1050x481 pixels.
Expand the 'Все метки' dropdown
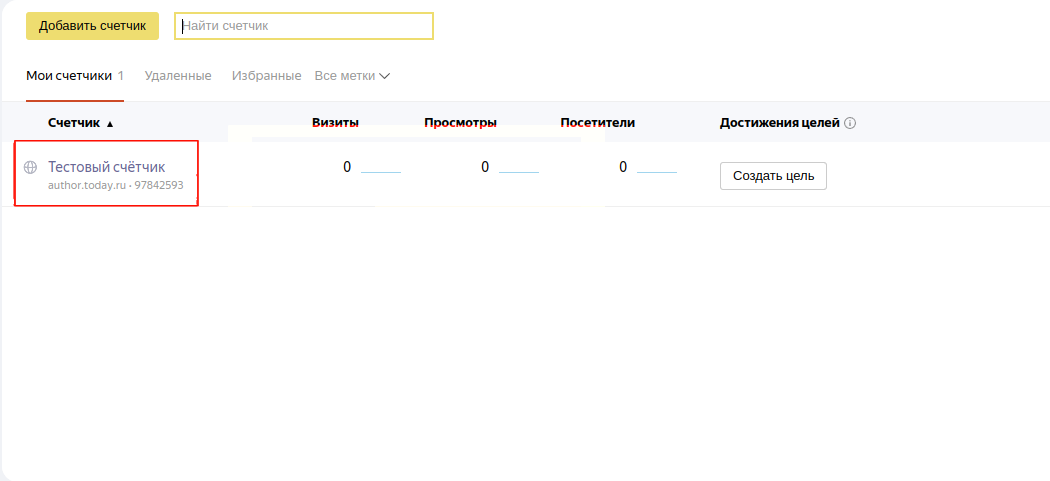(x=352, y=76)
